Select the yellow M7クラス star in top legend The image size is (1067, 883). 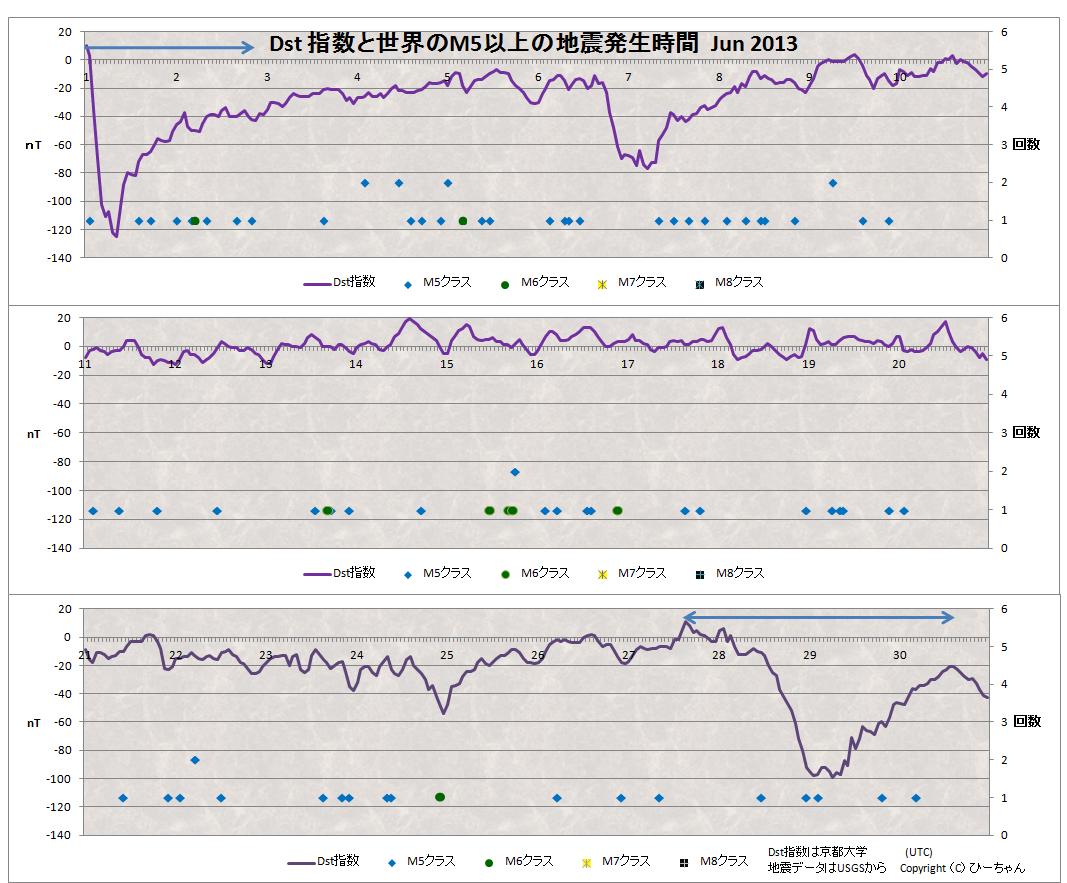(x=601, y=284)
